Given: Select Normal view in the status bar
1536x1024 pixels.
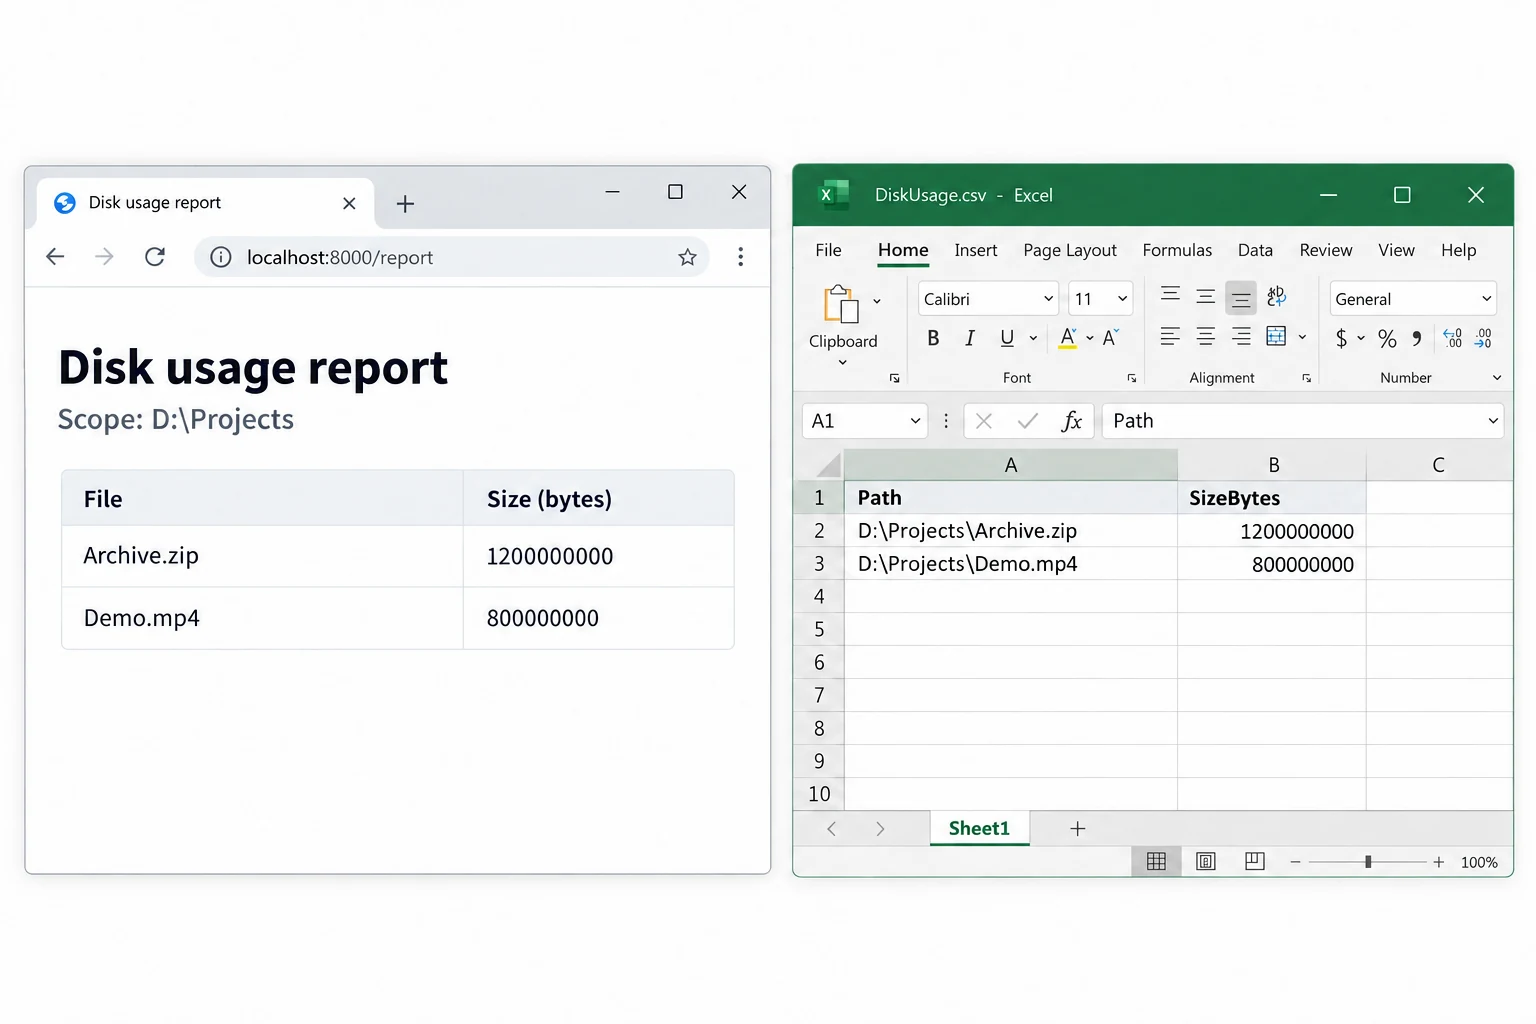Looking at the screenshot, I should (x=1156, y=861).
